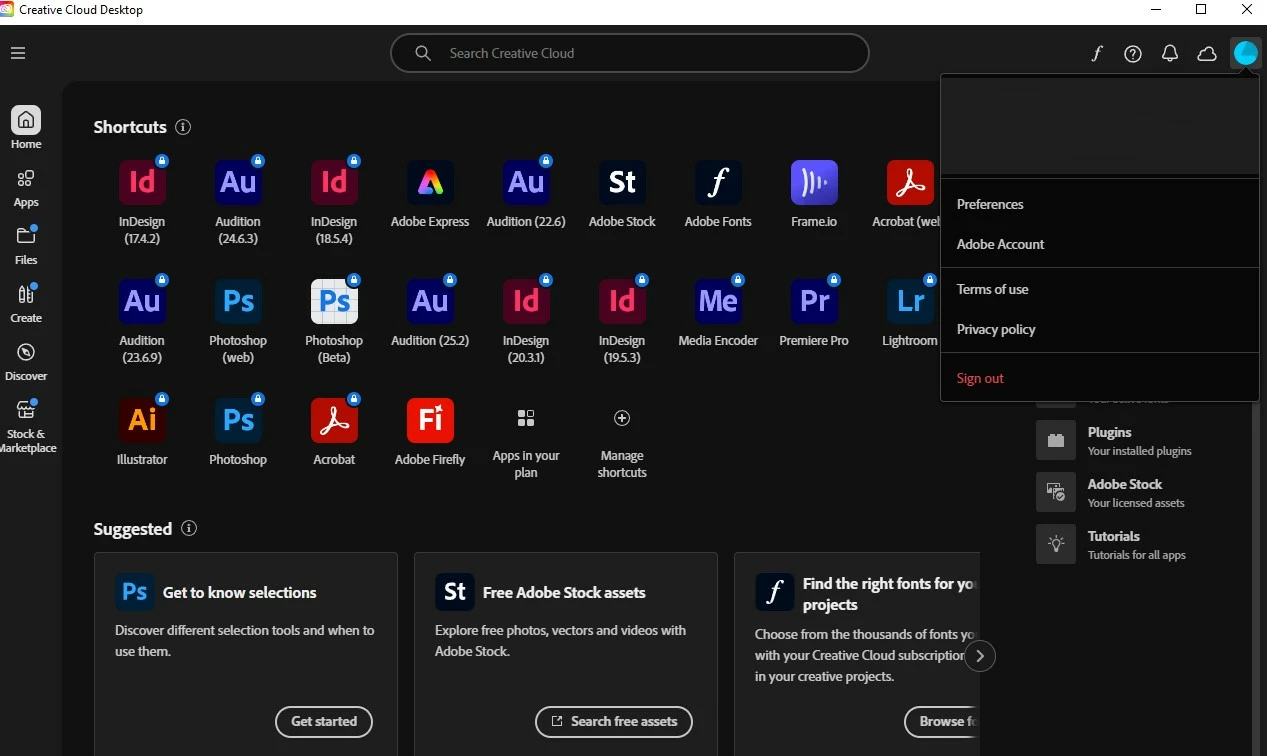Open the notifications bell icon
This screenshot has height=756, width=1267.
pyautogui.click(x=1170, y=54)
